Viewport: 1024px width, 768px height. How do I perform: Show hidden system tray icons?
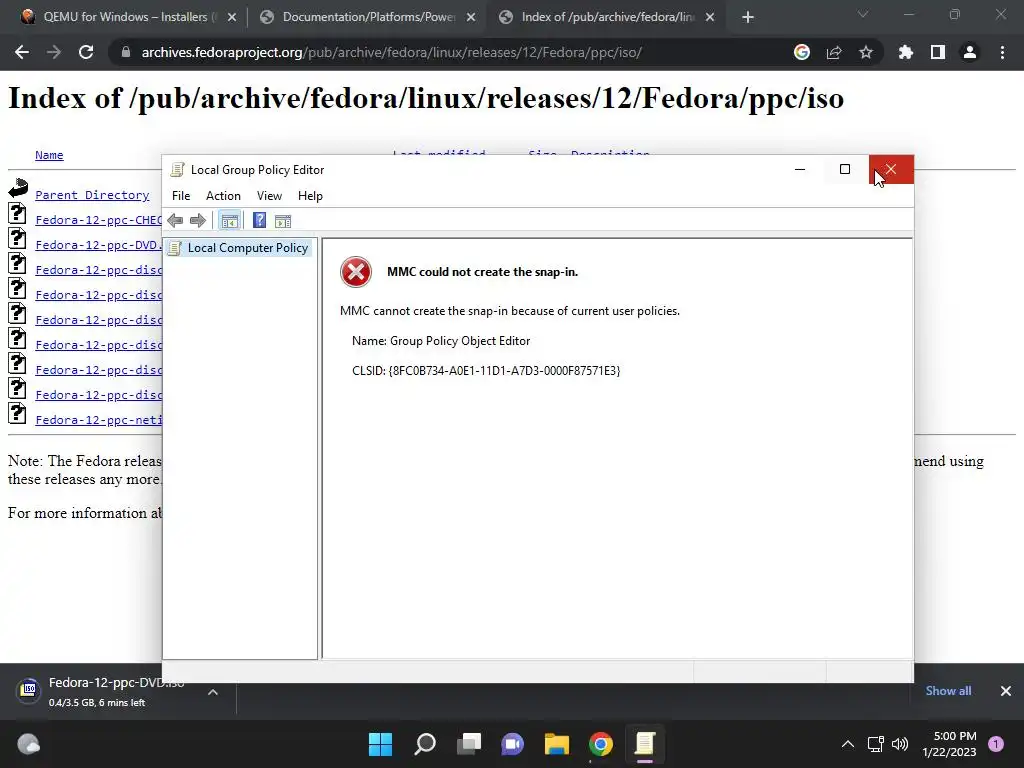click(x=848, y=744)
